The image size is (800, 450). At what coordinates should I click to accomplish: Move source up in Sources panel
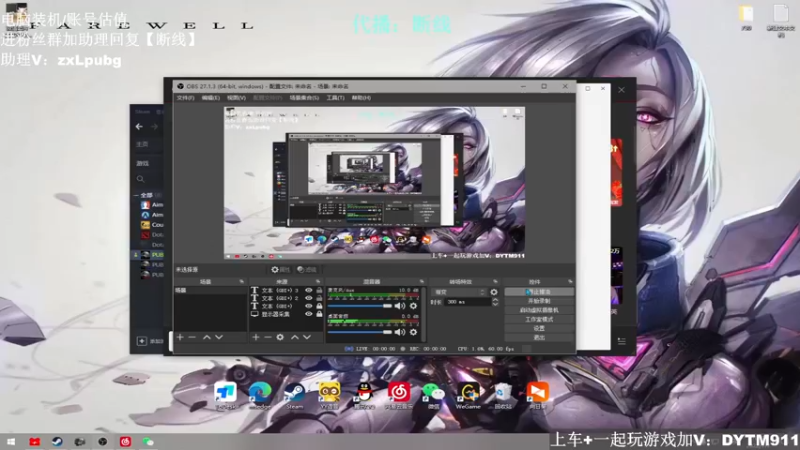(295, 337)
